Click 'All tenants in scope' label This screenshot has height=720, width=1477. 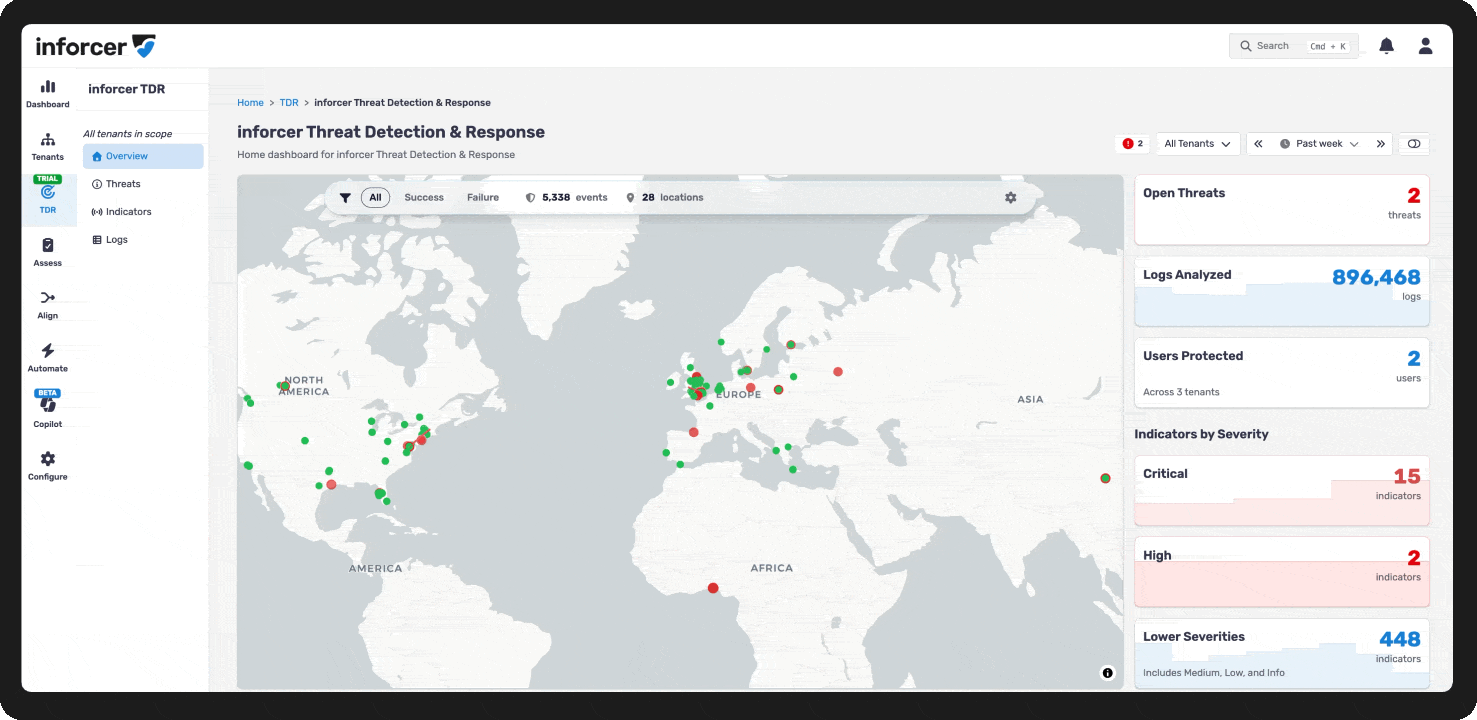[127, 134]
